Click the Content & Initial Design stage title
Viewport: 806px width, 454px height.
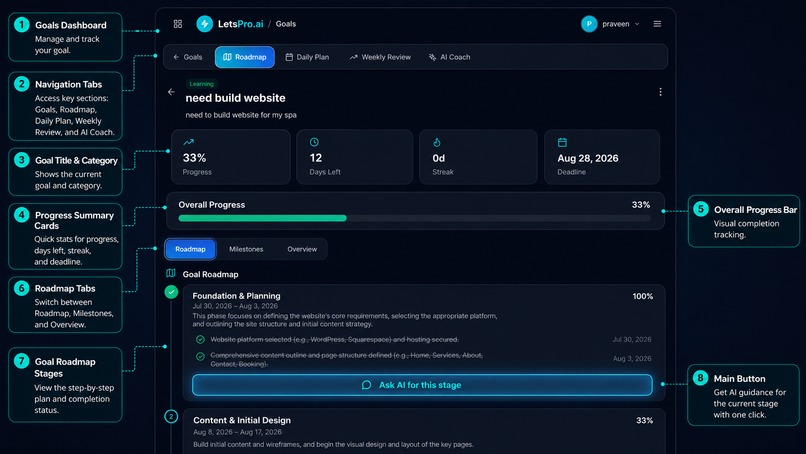click(x=242, y=420)
